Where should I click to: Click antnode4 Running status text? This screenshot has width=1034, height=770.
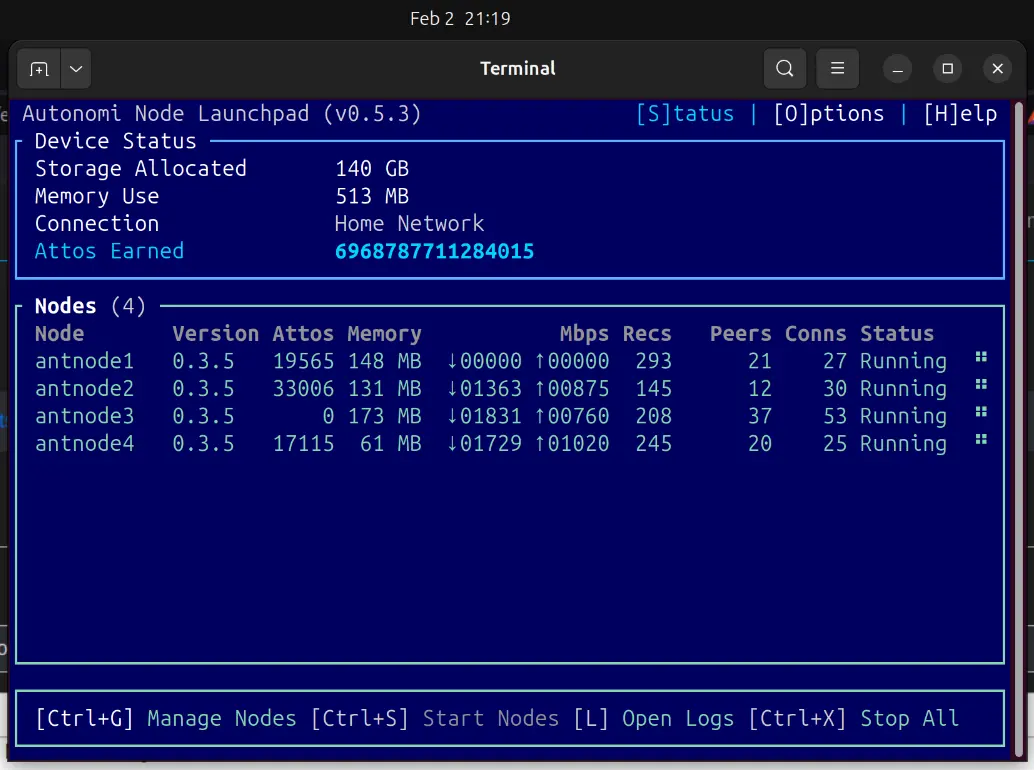(903, 444)
